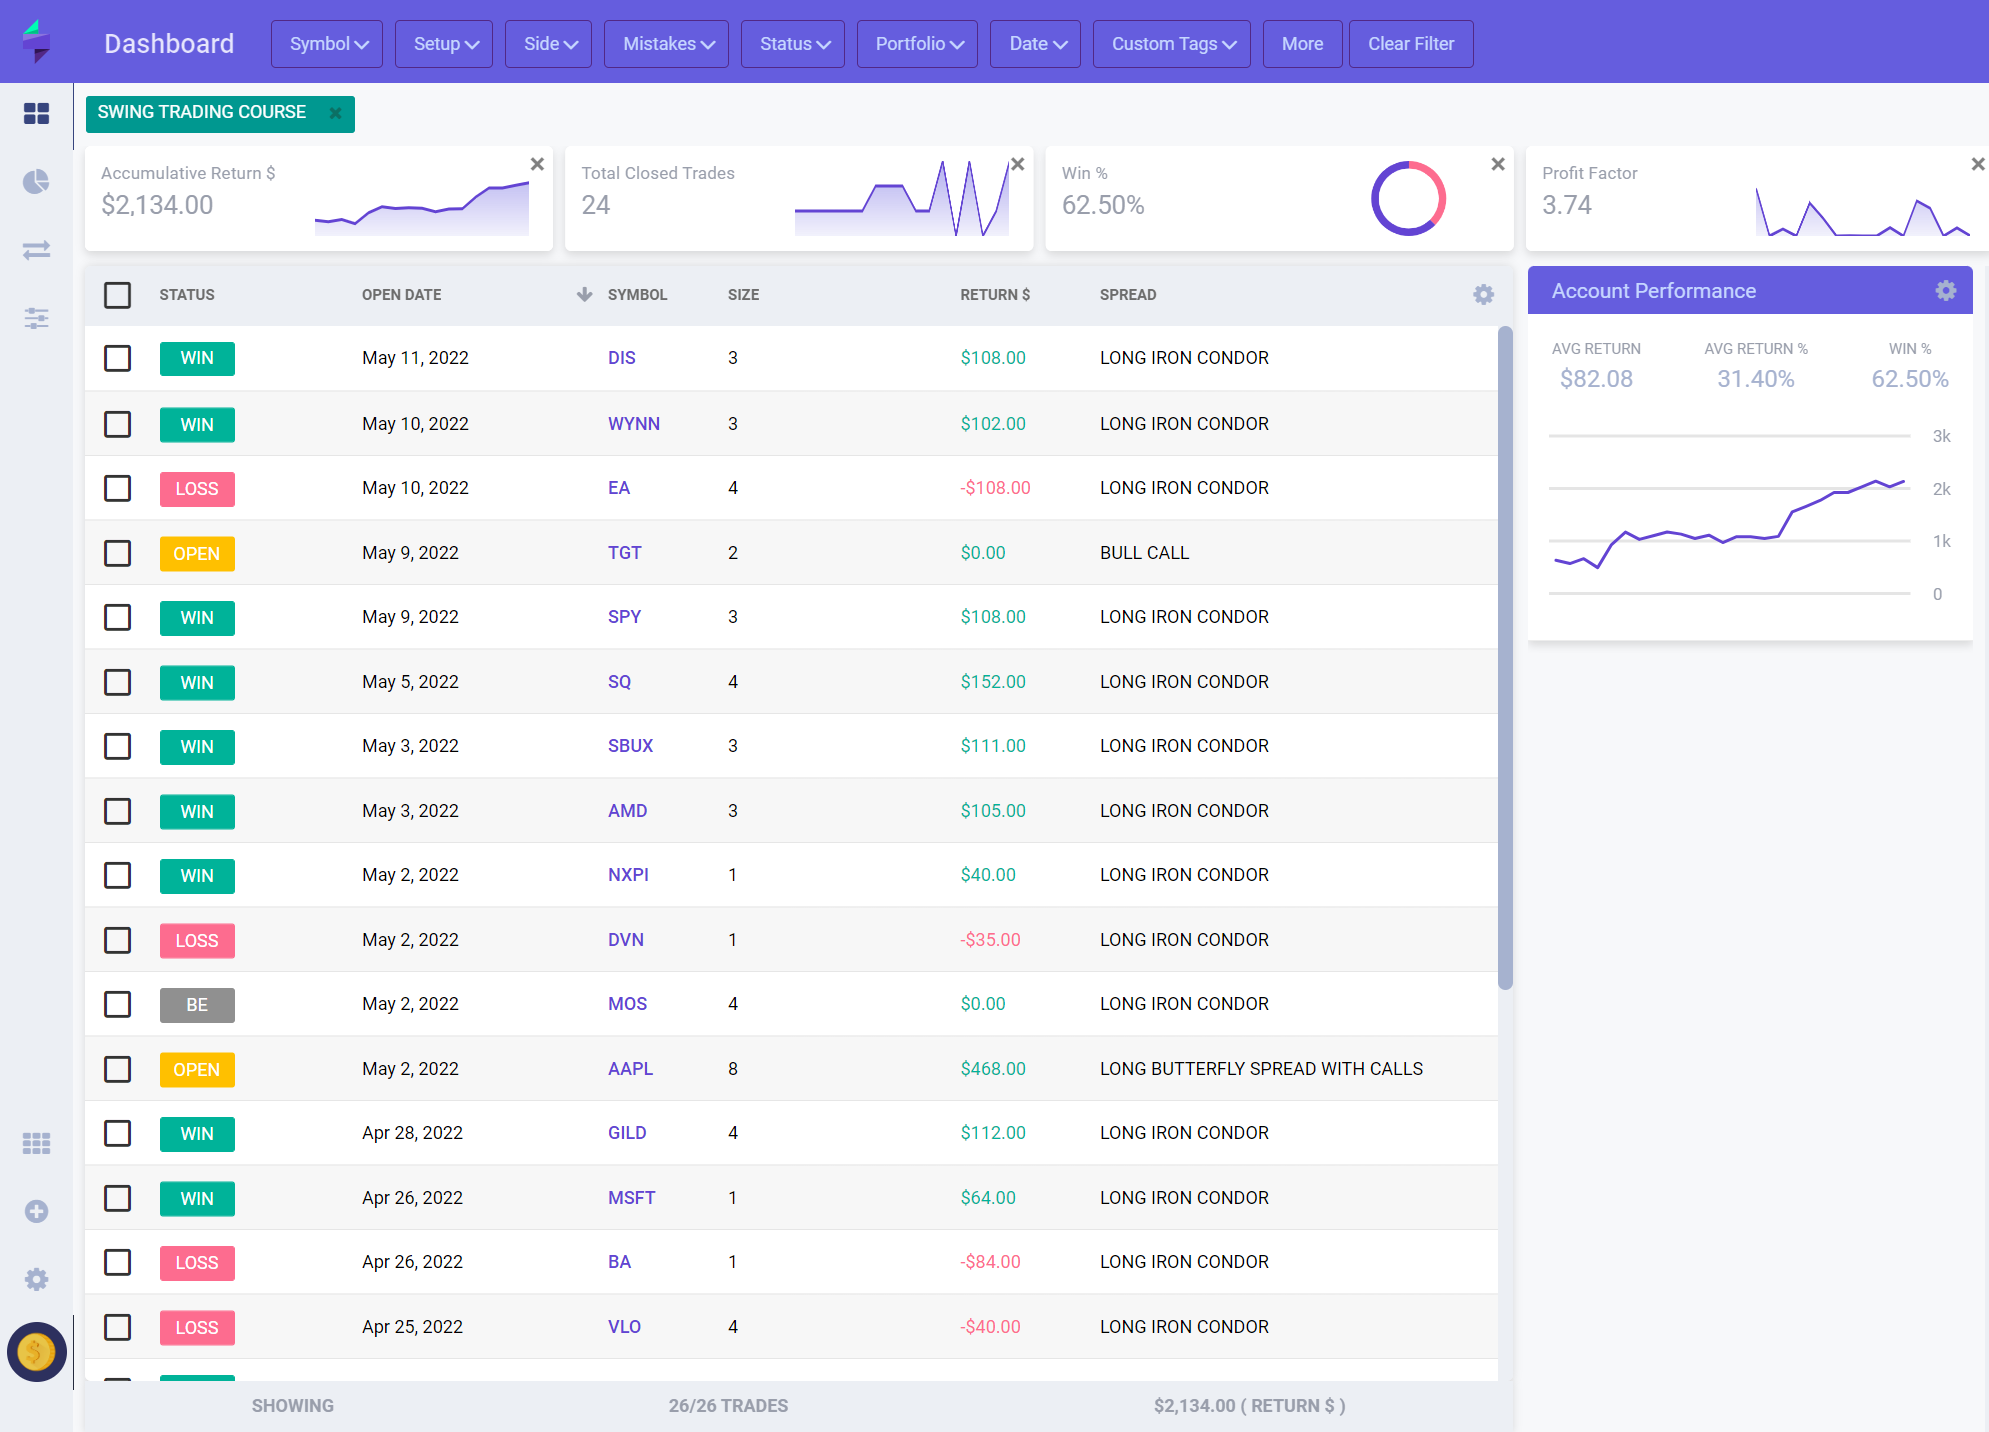Open the sliders filter sidebar icon
The height and width of the screenshot is (1432, 1989).
36,318
